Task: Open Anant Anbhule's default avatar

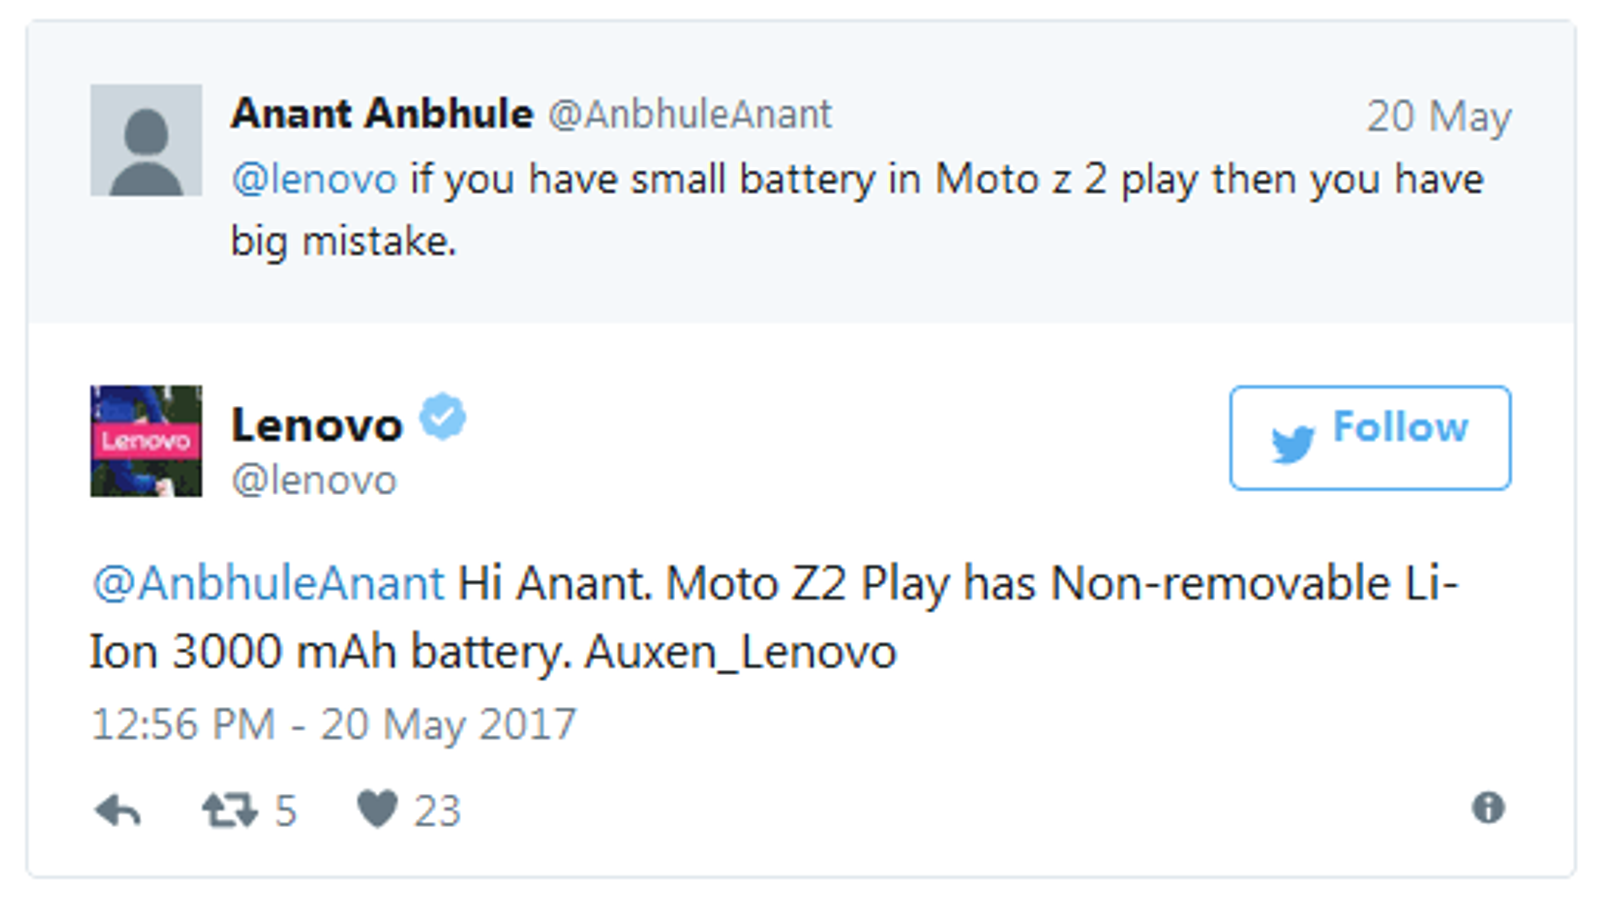Action: [146, 140]
